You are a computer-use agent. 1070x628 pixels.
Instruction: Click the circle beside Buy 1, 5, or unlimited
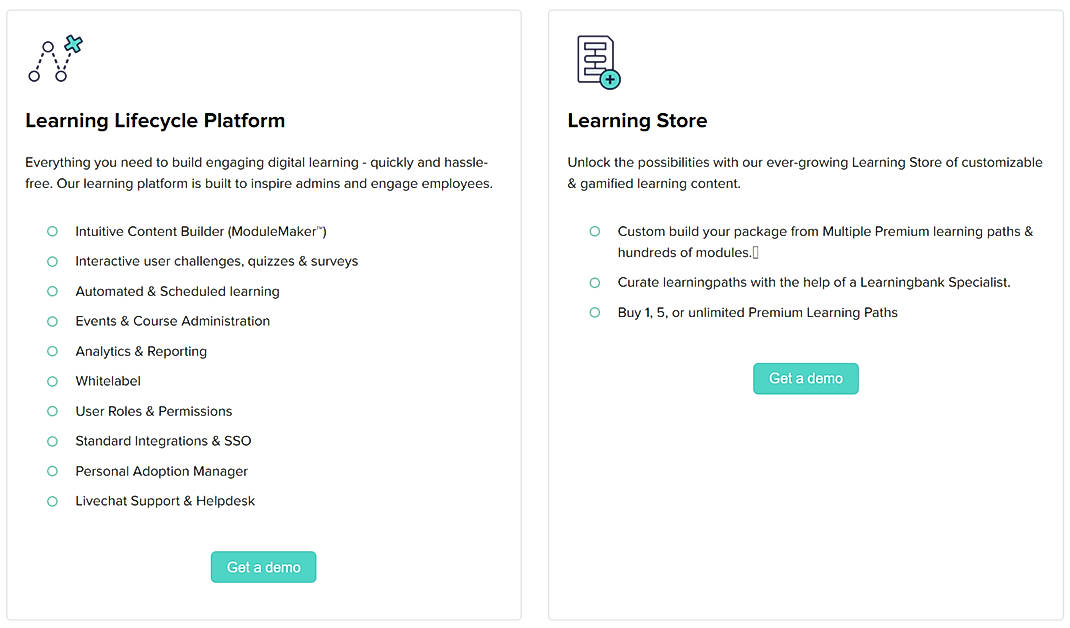(x=594, y=313)
